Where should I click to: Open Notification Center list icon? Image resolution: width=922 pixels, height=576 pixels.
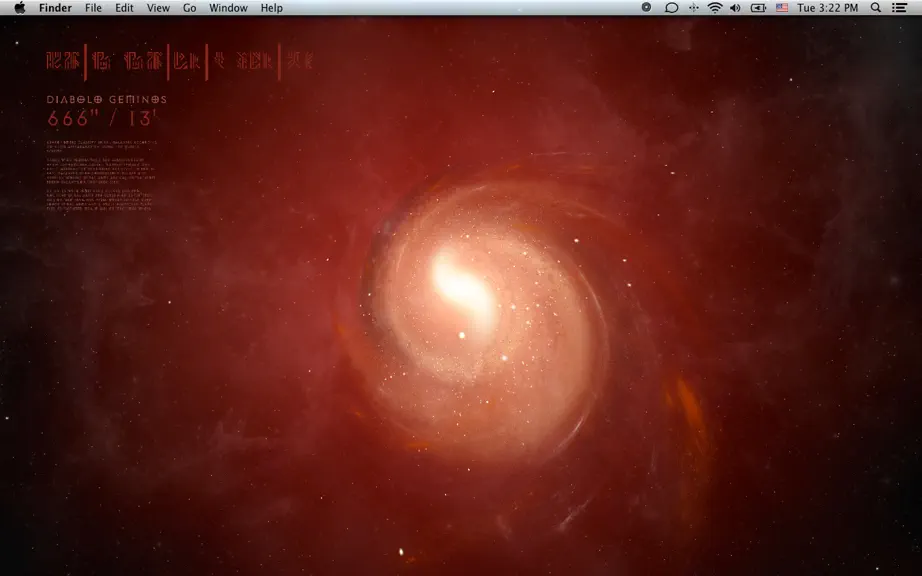coord(899,8)
